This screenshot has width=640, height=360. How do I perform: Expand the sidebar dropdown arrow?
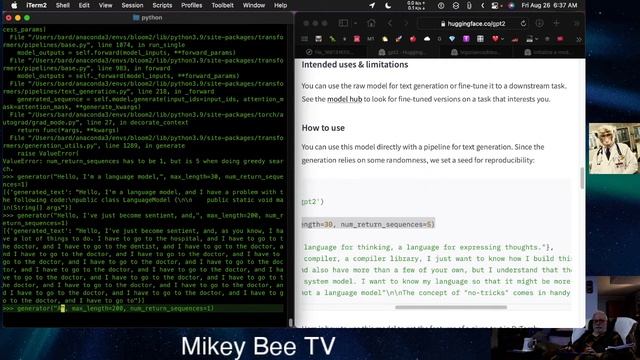(x=355, y=23)
